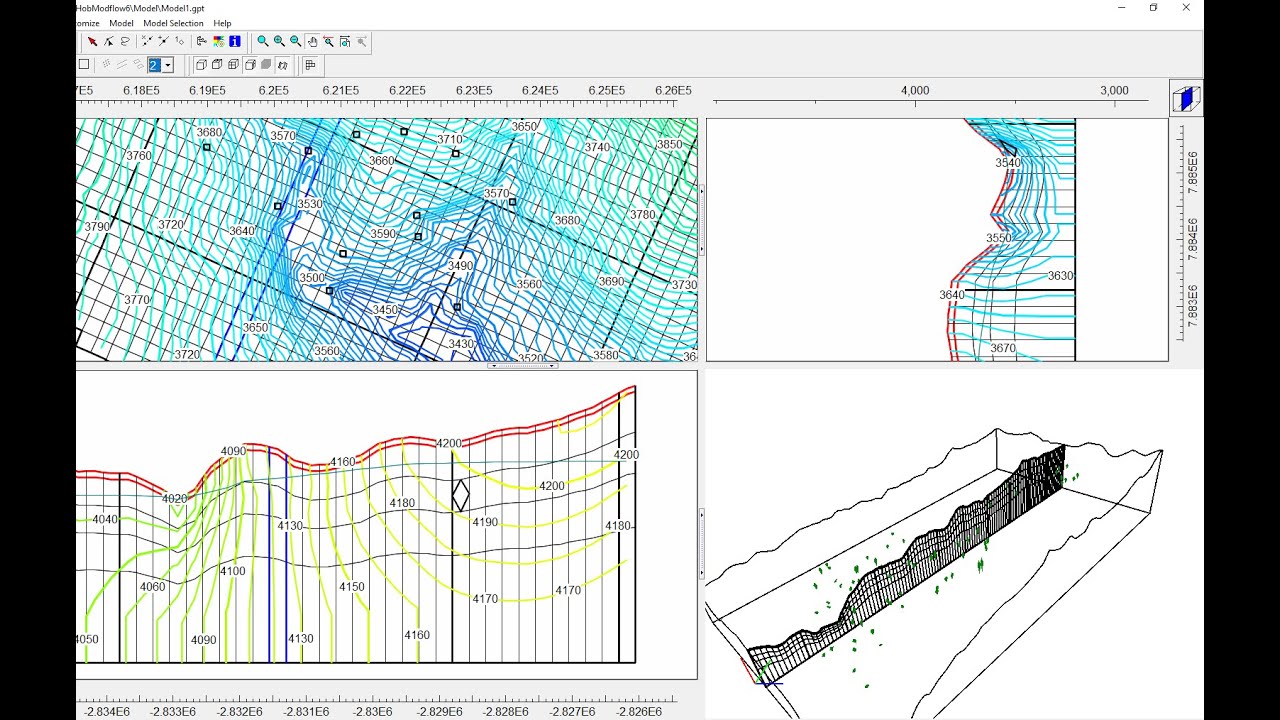Open the Help menu
Screen dimensions: 1280x720
[x=222, y=23]
